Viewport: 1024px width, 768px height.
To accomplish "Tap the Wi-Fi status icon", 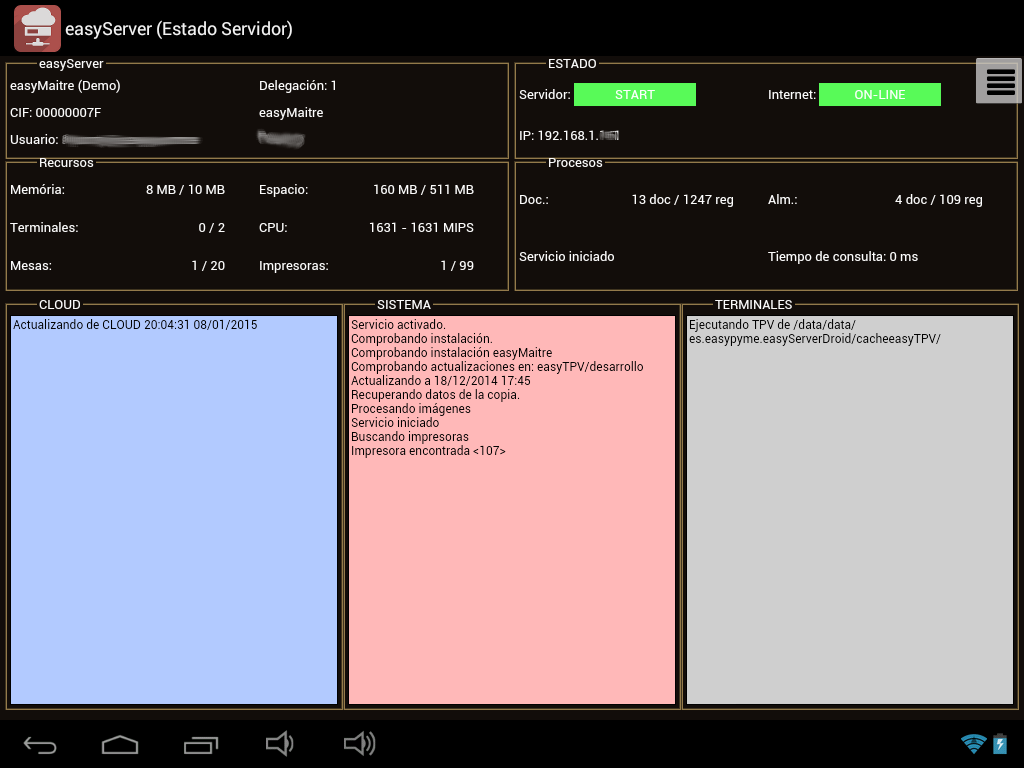I will (x=973, y=744).
